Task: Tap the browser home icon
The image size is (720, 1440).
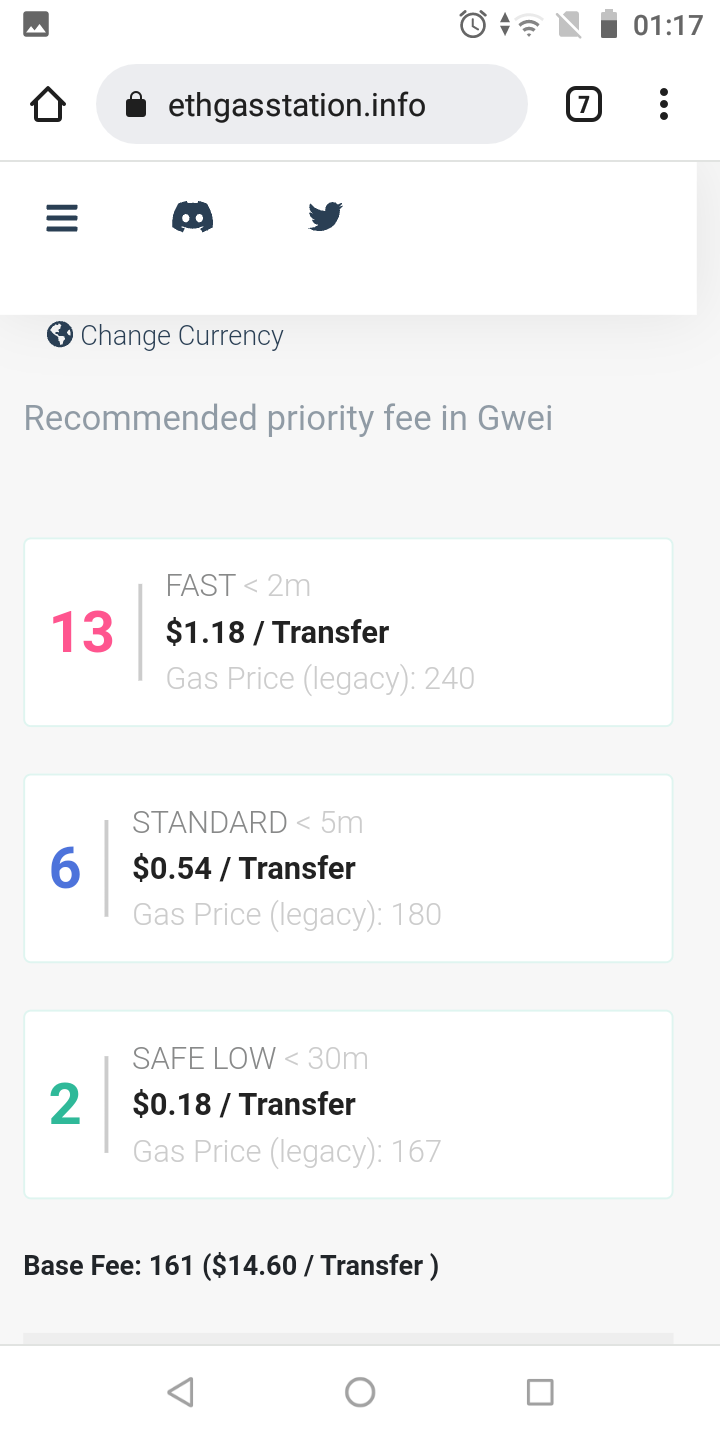Action: [x=48, y=104]
